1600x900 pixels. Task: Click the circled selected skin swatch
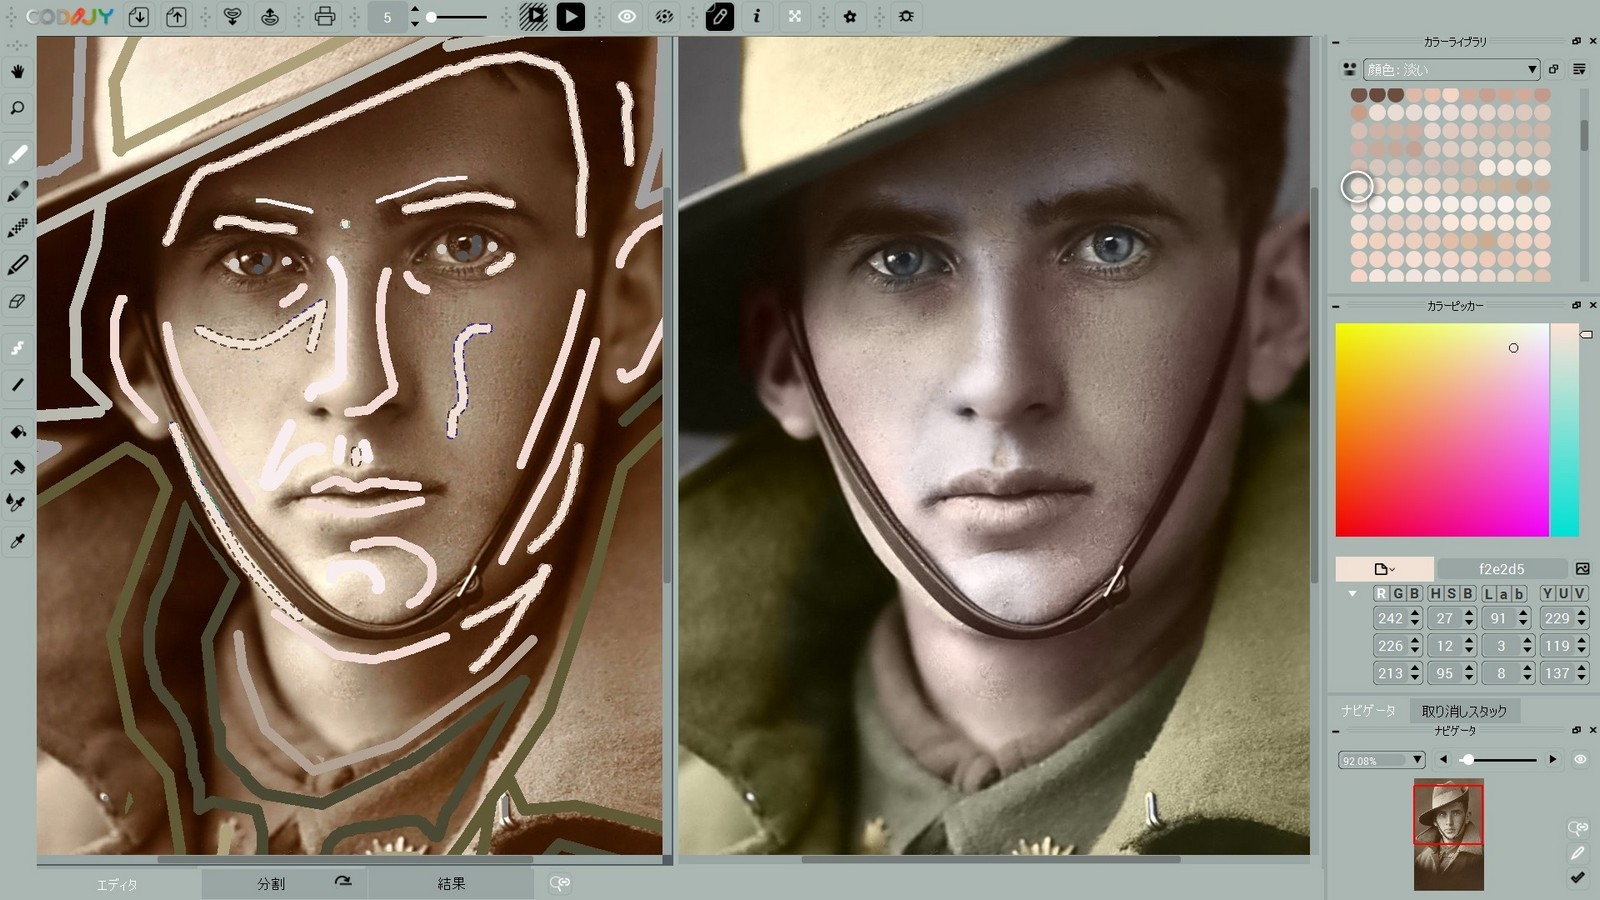1357,186
